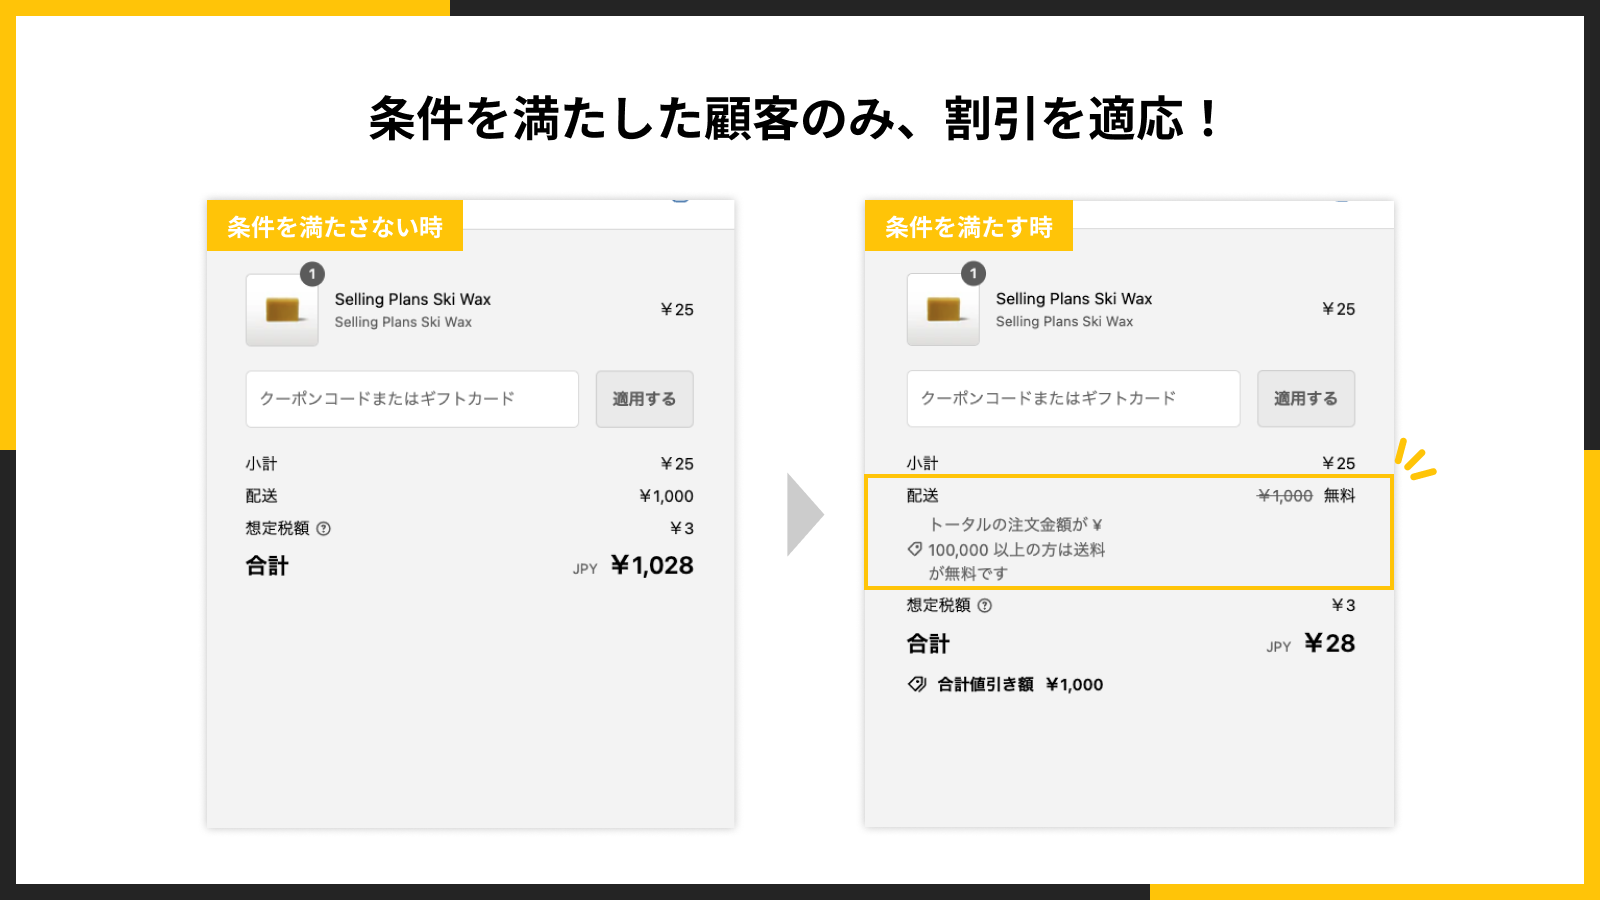Click the quantity badge on the left product image
The width and height of the screenshot is (1600, 900).
click(311, 273)
